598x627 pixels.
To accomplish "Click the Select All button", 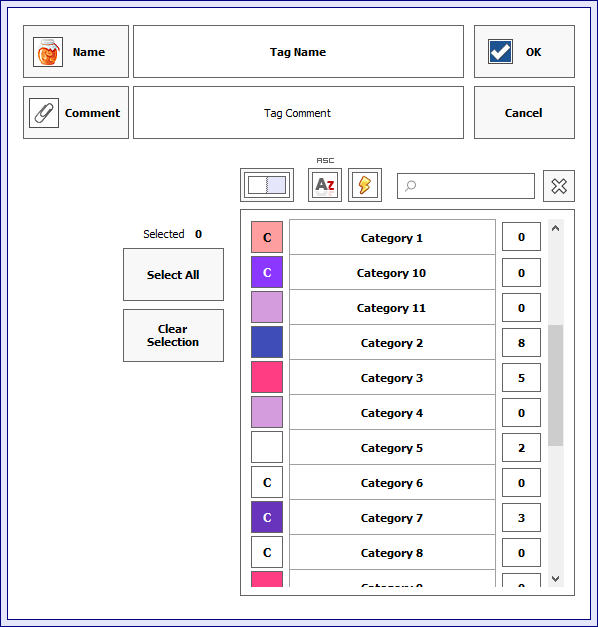I will click(173, 275).
